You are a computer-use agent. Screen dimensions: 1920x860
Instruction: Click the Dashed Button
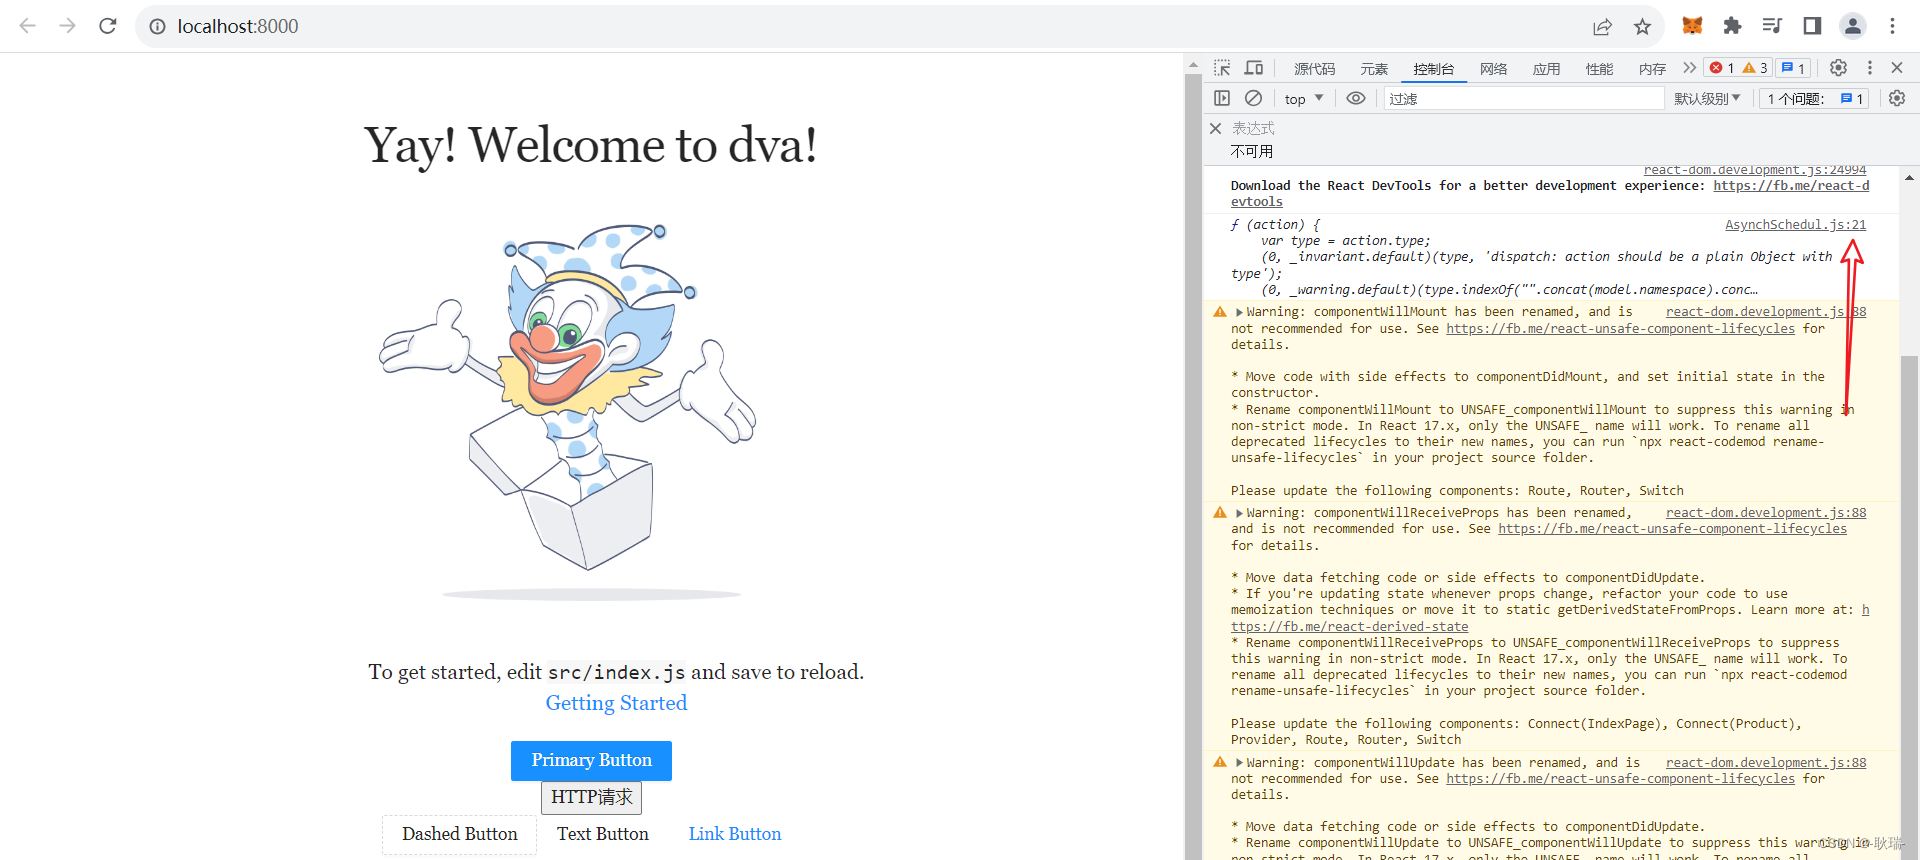tap(459, 834)
